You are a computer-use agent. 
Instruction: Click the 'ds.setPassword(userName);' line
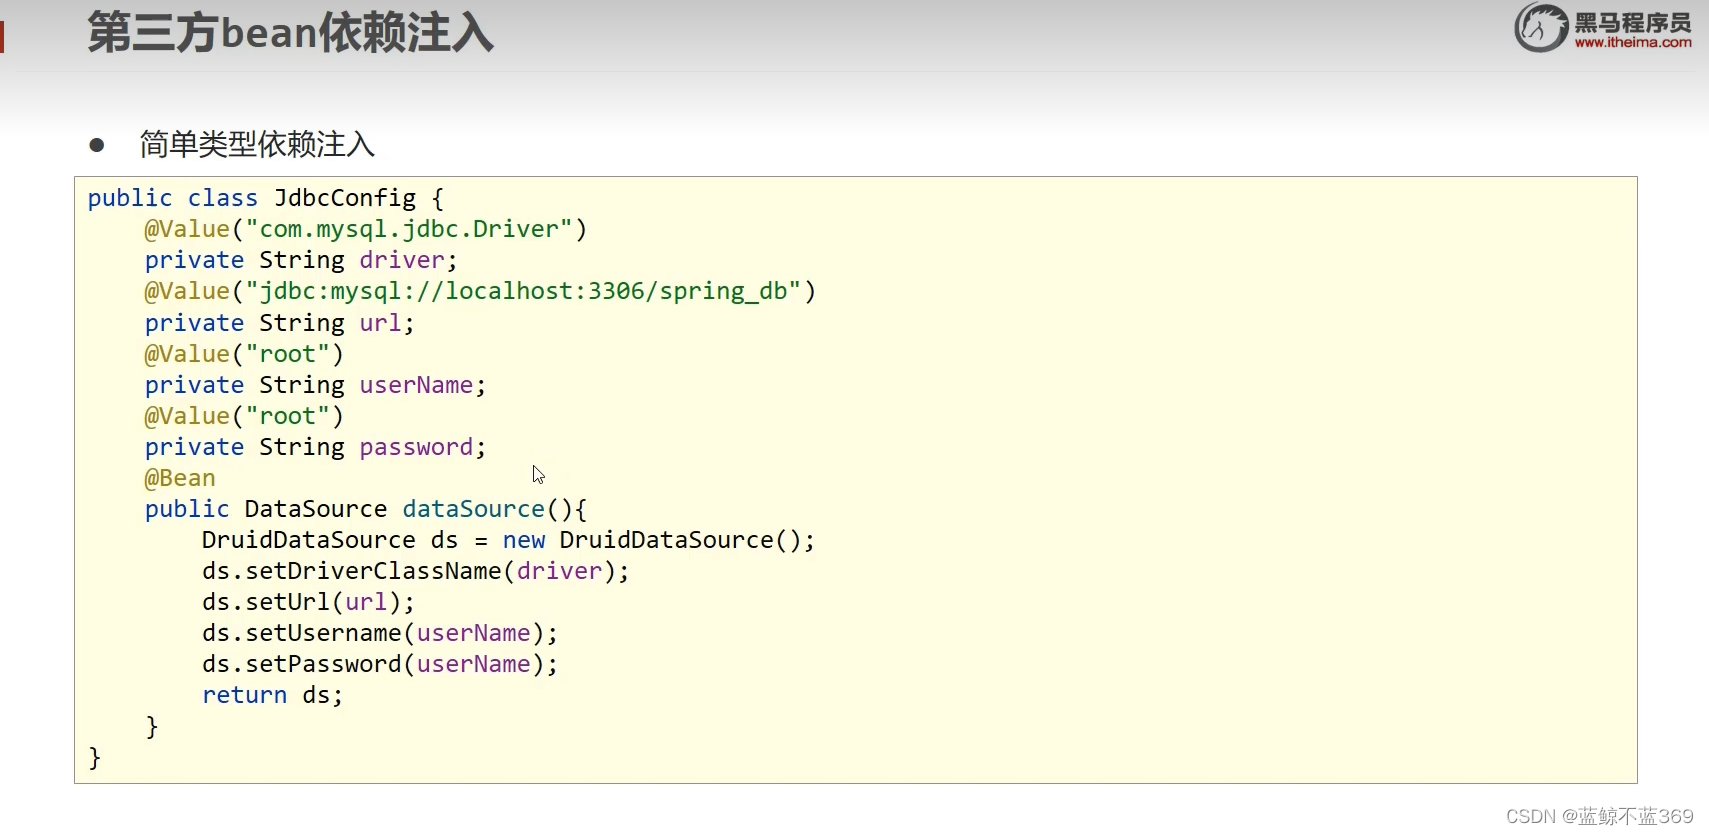380,664
